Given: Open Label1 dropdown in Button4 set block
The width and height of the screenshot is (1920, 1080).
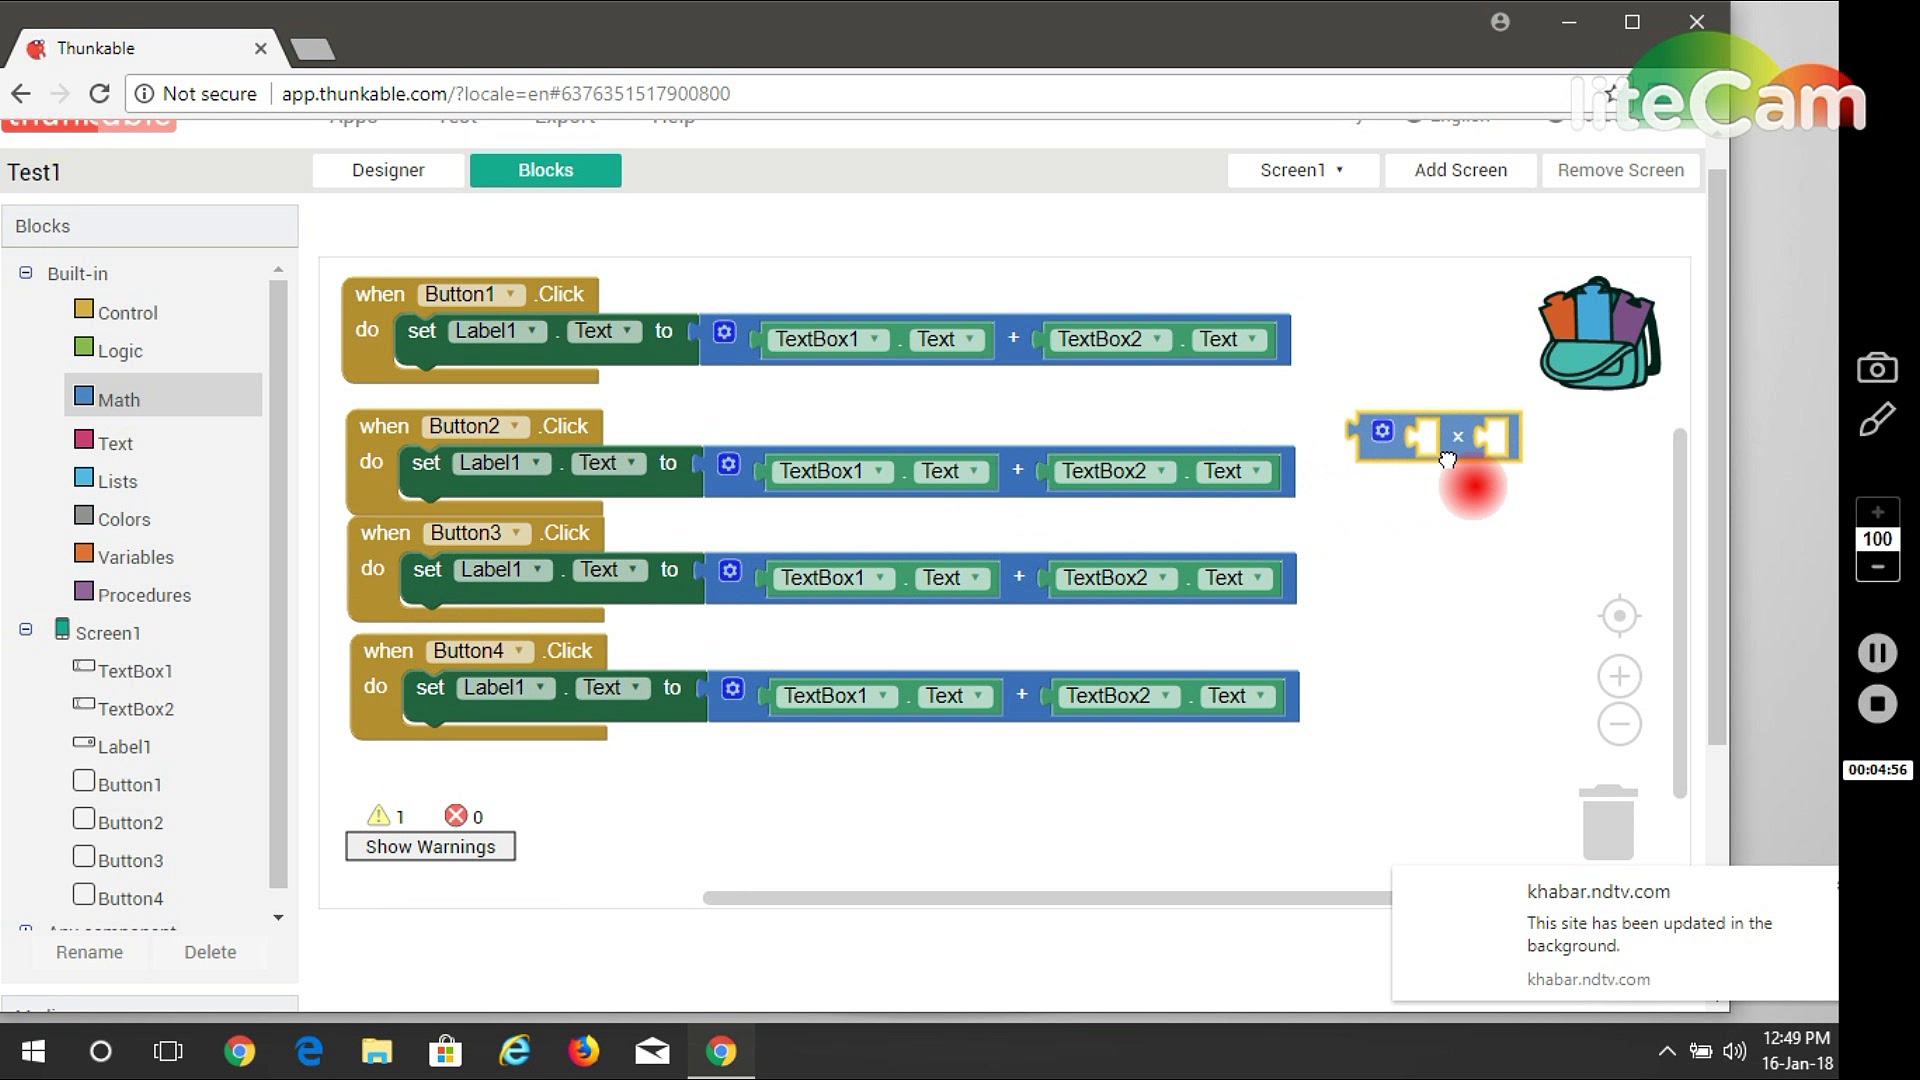Looking at the screenshot, I should coord(540,688).
